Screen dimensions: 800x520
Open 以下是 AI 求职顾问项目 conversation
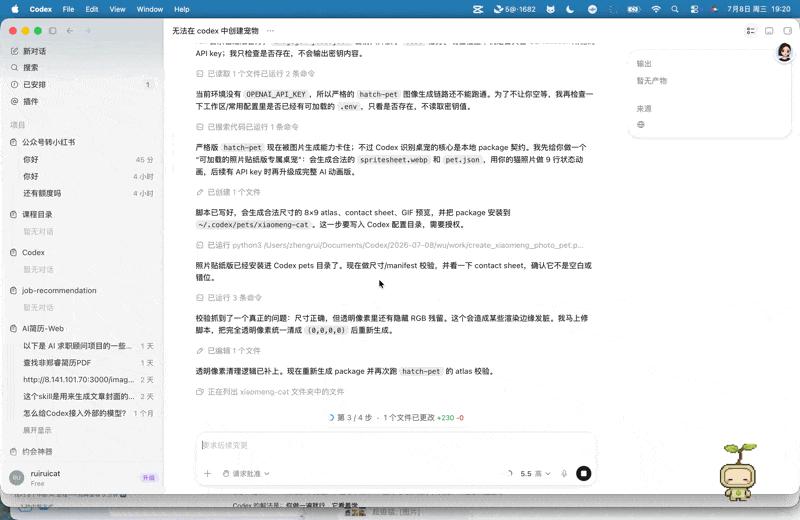[x=88, y=346]
